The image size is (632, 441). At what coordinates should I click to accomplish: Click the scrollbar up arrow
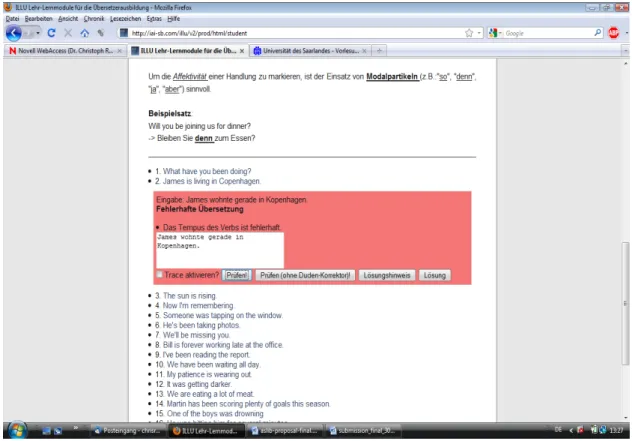click(x=625, y=64)
